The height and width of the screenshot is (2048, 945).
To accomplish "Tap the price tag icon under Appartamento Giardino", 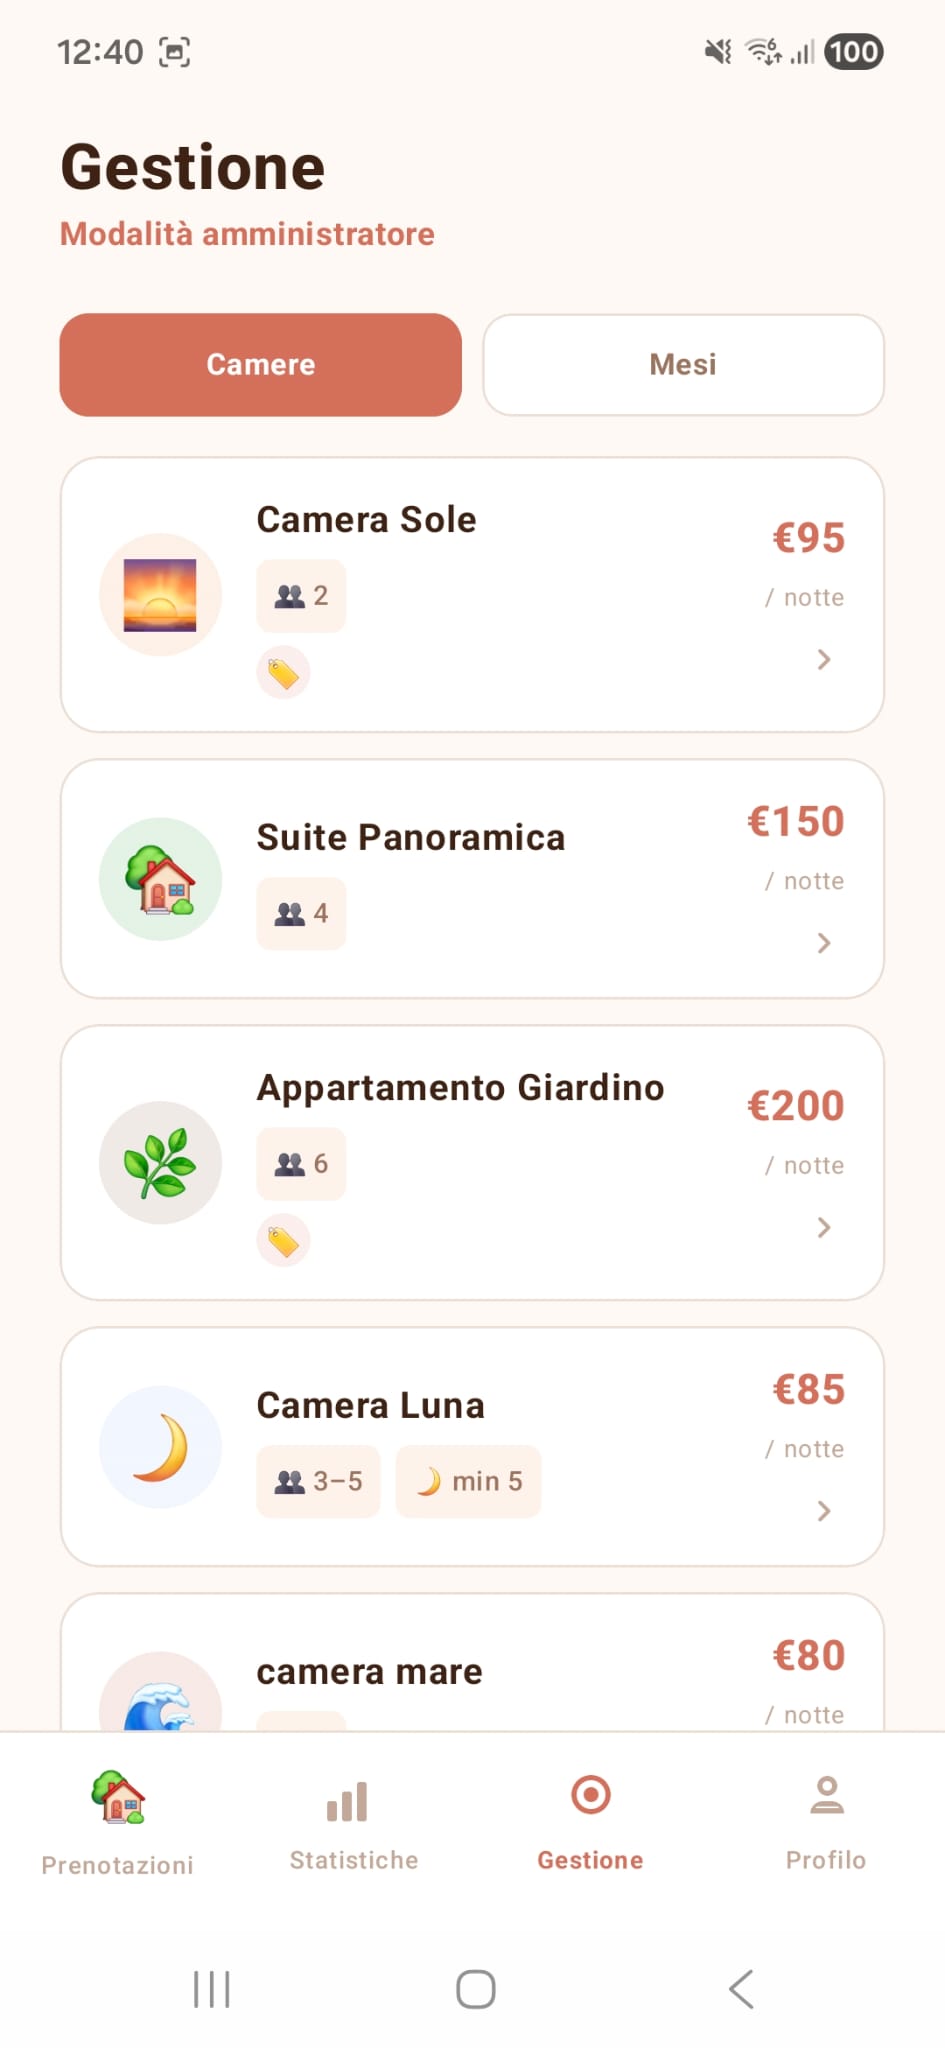I will pos(283,1241).
